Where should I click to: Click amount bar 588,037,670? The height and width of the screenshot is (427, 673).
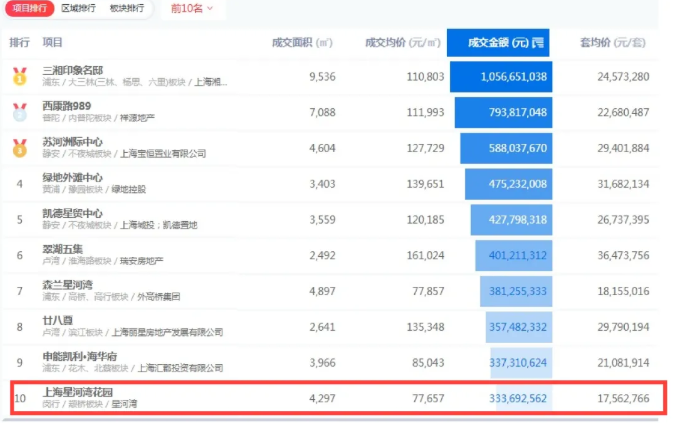pyautogui.click(x=506, y=148)
